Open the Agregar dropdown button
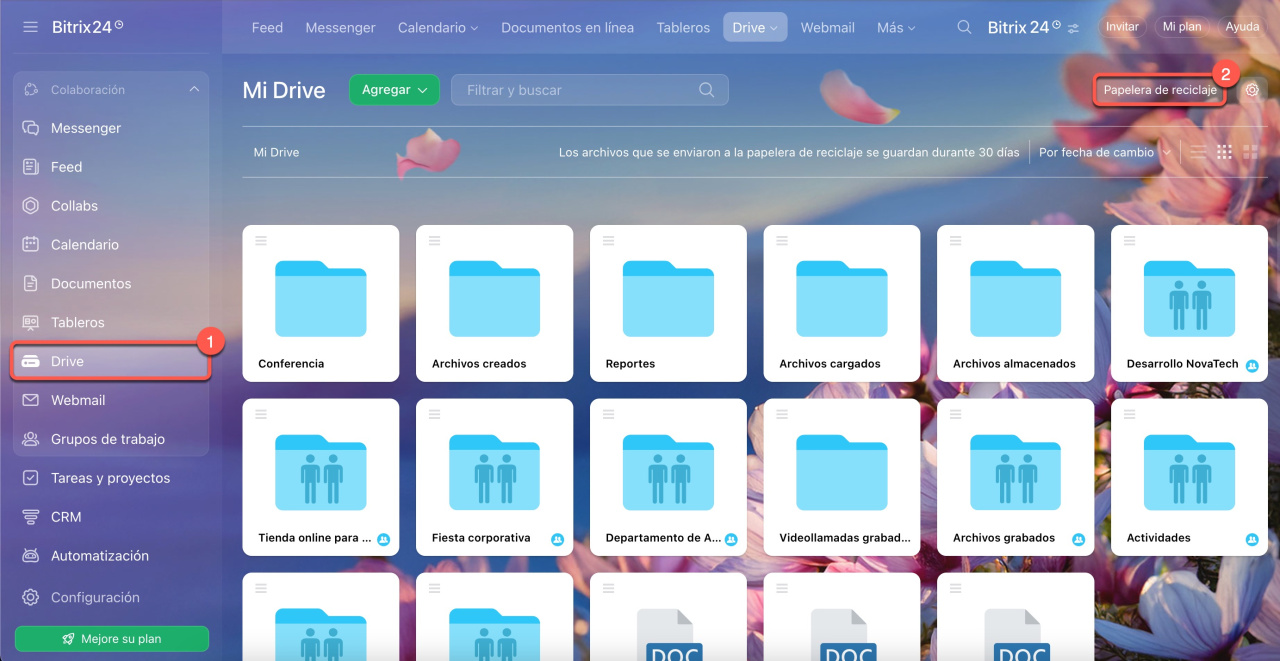Image resolution: width=1280 pixels, height=661 pixels. pos(394,90)
